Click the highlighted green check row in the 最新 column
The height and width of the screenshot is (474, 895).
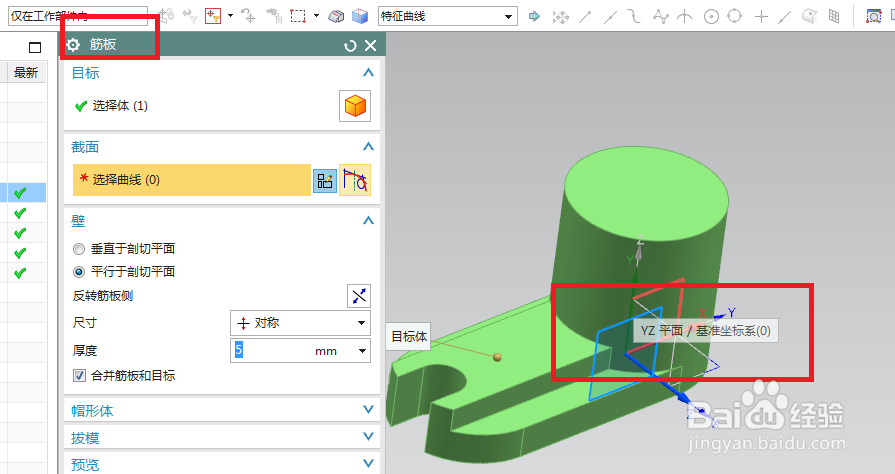click(x=26, y=193)
